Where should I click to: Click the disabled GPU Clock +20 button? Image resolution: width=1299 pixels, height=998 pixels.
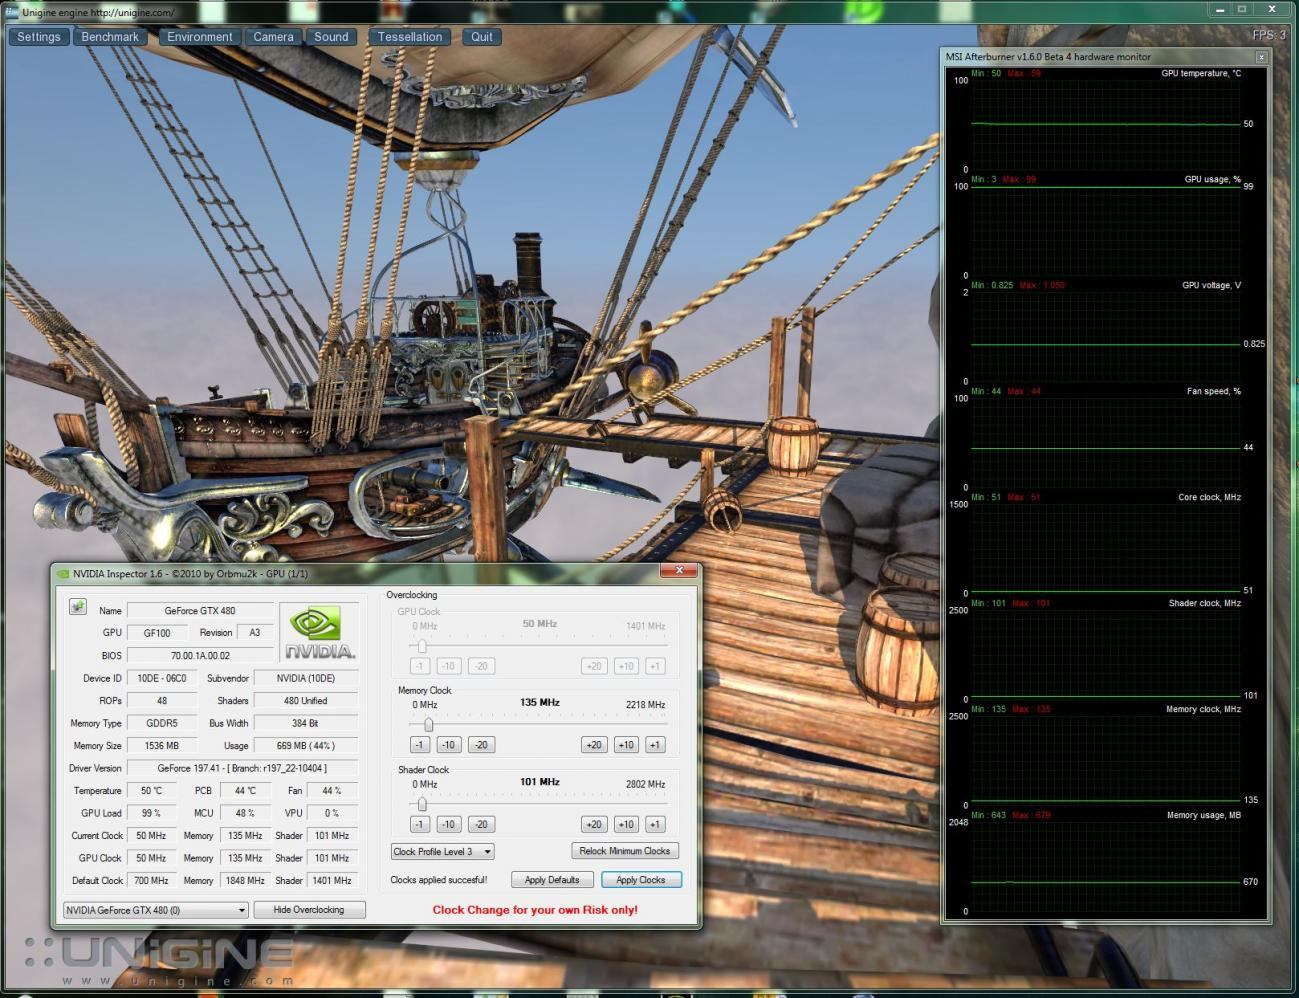click(594, 666)
